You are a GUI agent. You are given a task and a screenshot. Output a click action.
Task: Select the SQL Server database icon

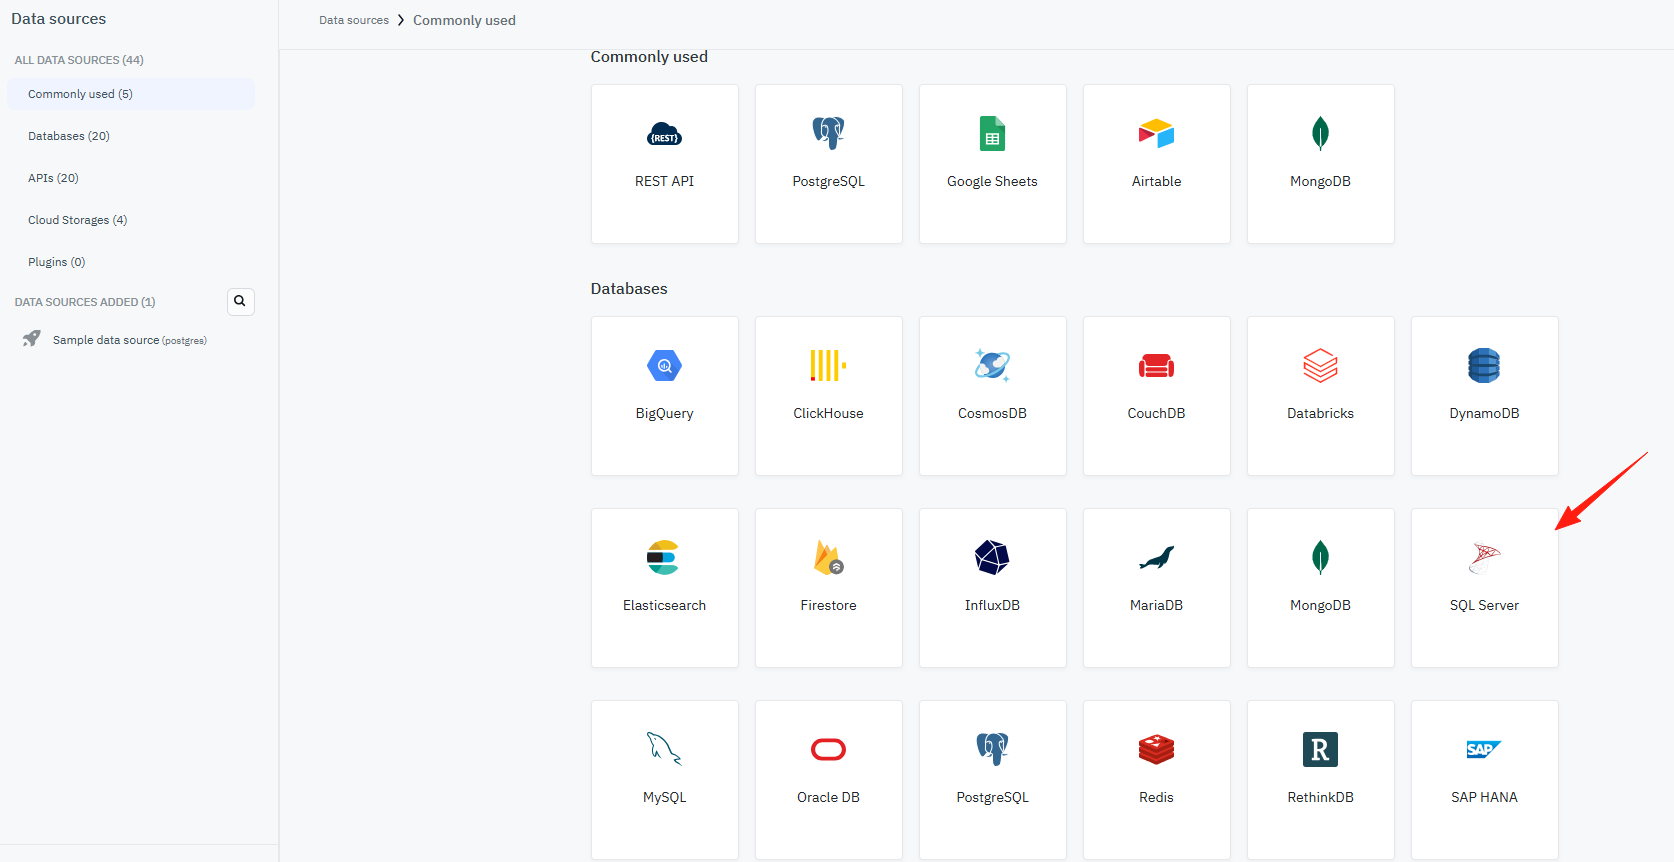tap(1484, 557)
